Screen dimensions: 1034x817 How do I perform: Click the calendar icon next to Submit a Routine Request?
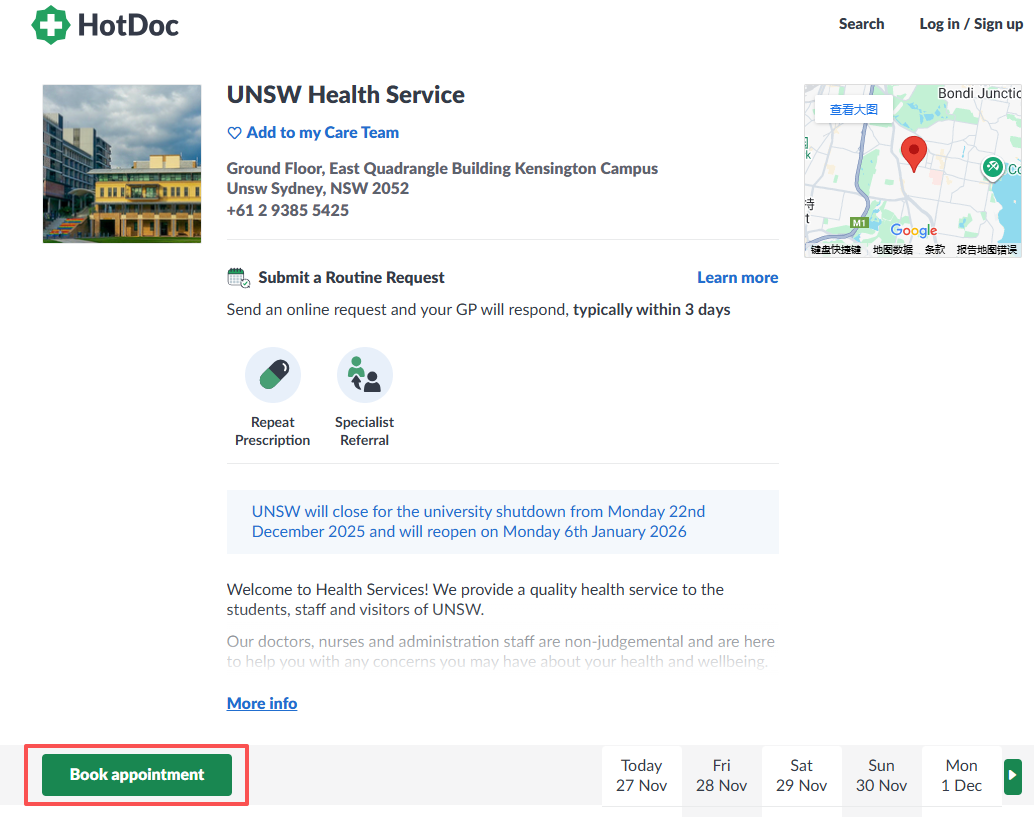pos(238,278)
